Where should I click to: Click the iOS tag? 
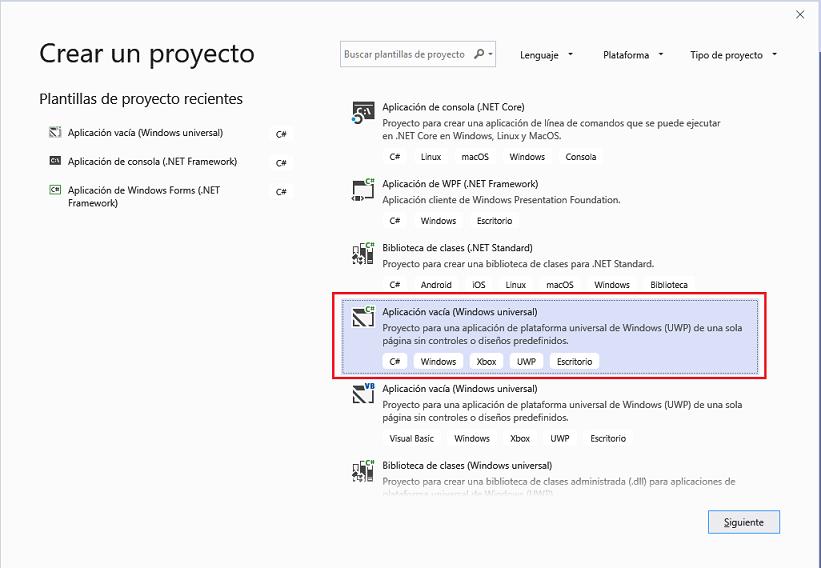[479, 285]
